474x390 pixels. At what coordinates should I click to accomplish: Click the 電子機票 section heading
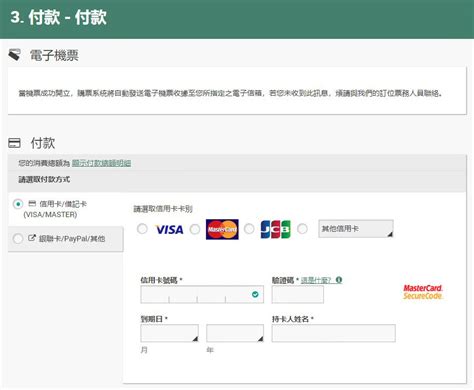54,55
